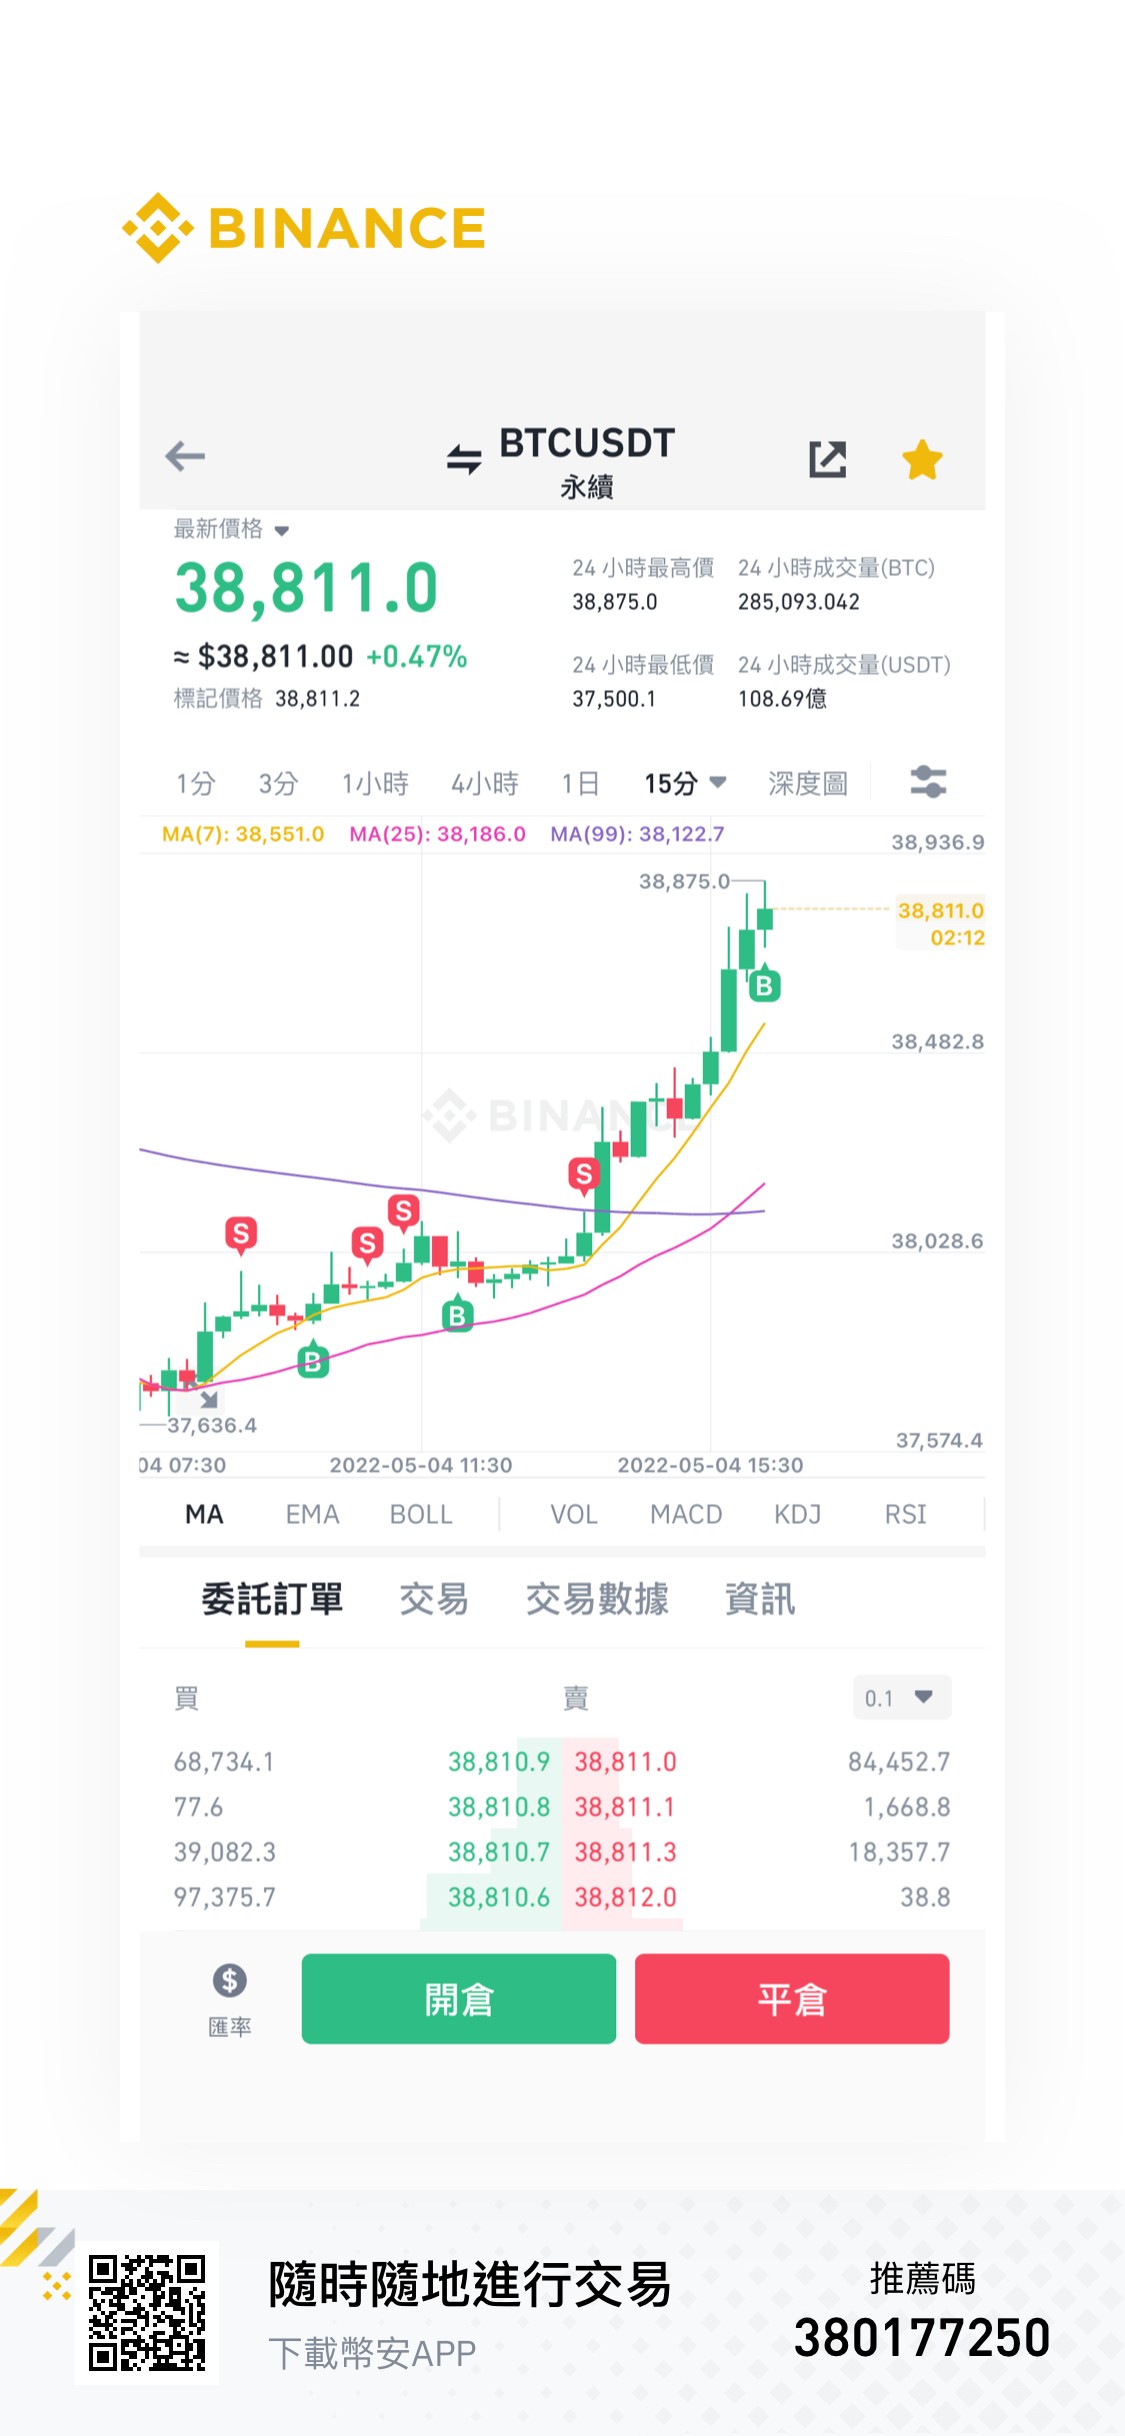The image size is (1125, 2436).
Task: Switch to the 交易數據 tab
Action: point(597,1599)
